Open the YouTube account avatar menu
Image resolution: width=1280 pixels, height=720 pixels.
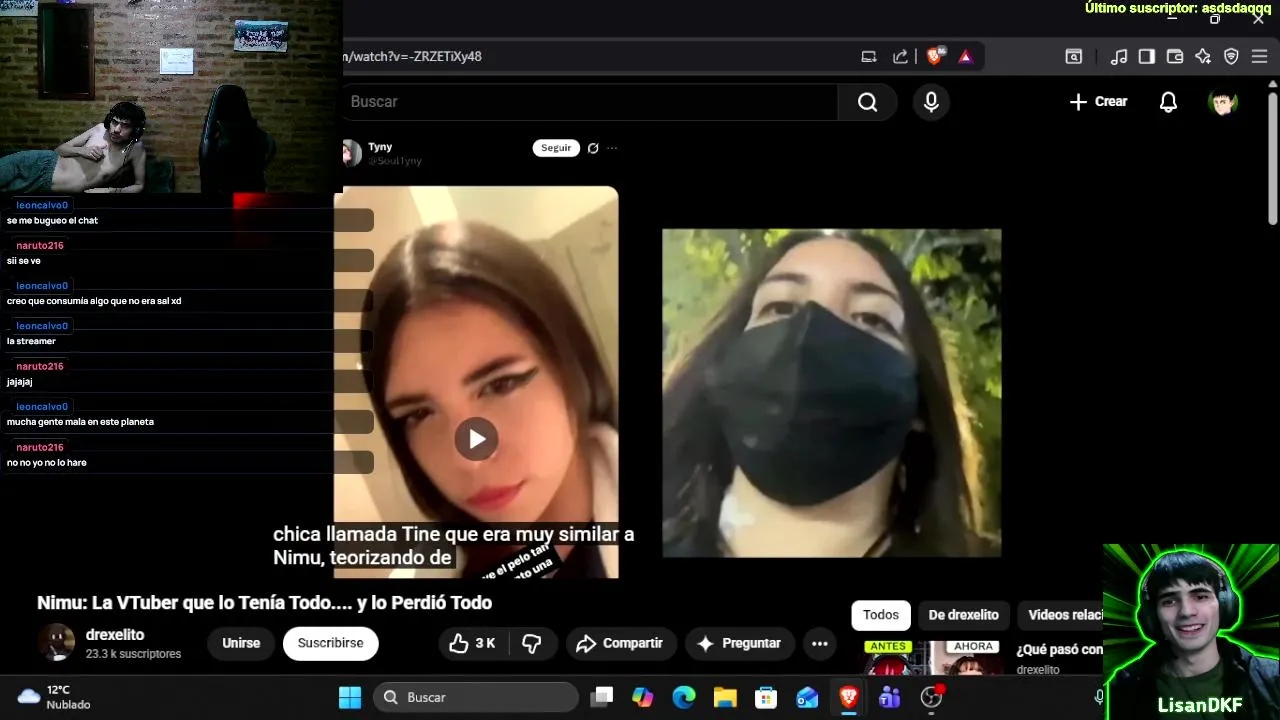pyautogui.click(x=1223, y=102)
